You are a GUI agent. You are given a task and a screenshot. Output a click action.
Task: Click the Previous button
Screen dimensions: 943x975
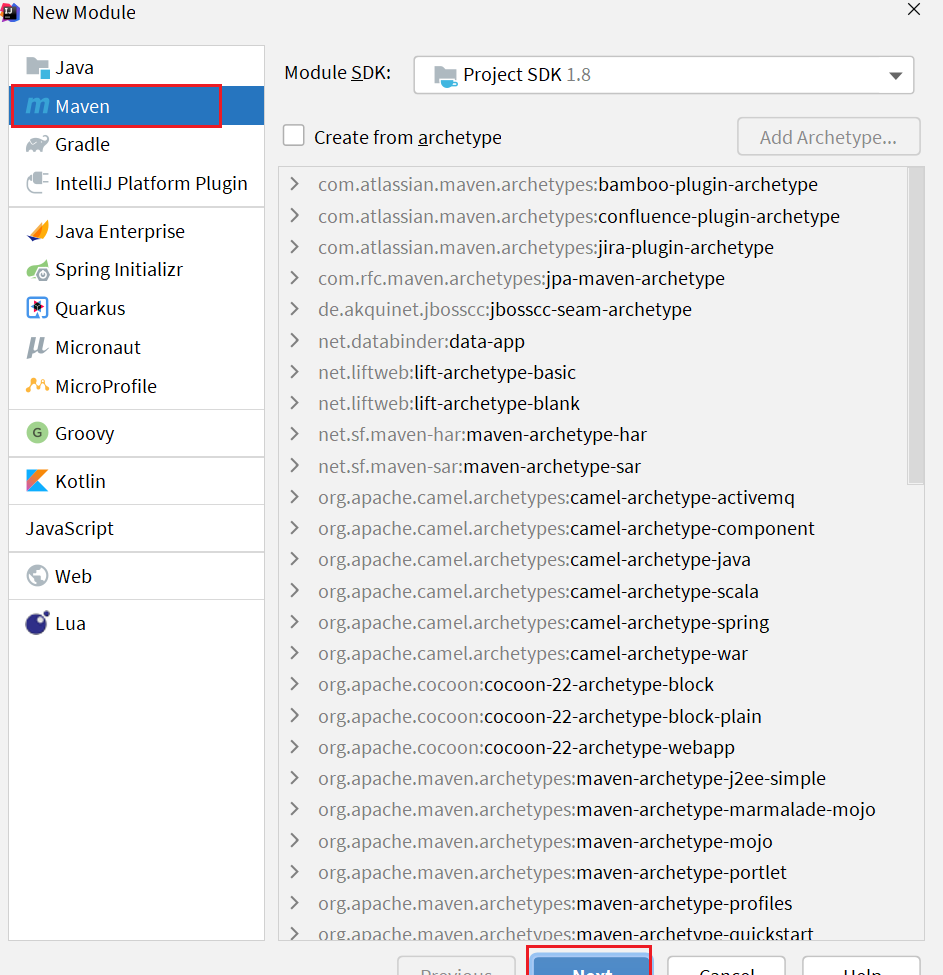pyautogui.click(x=456, y=966)
